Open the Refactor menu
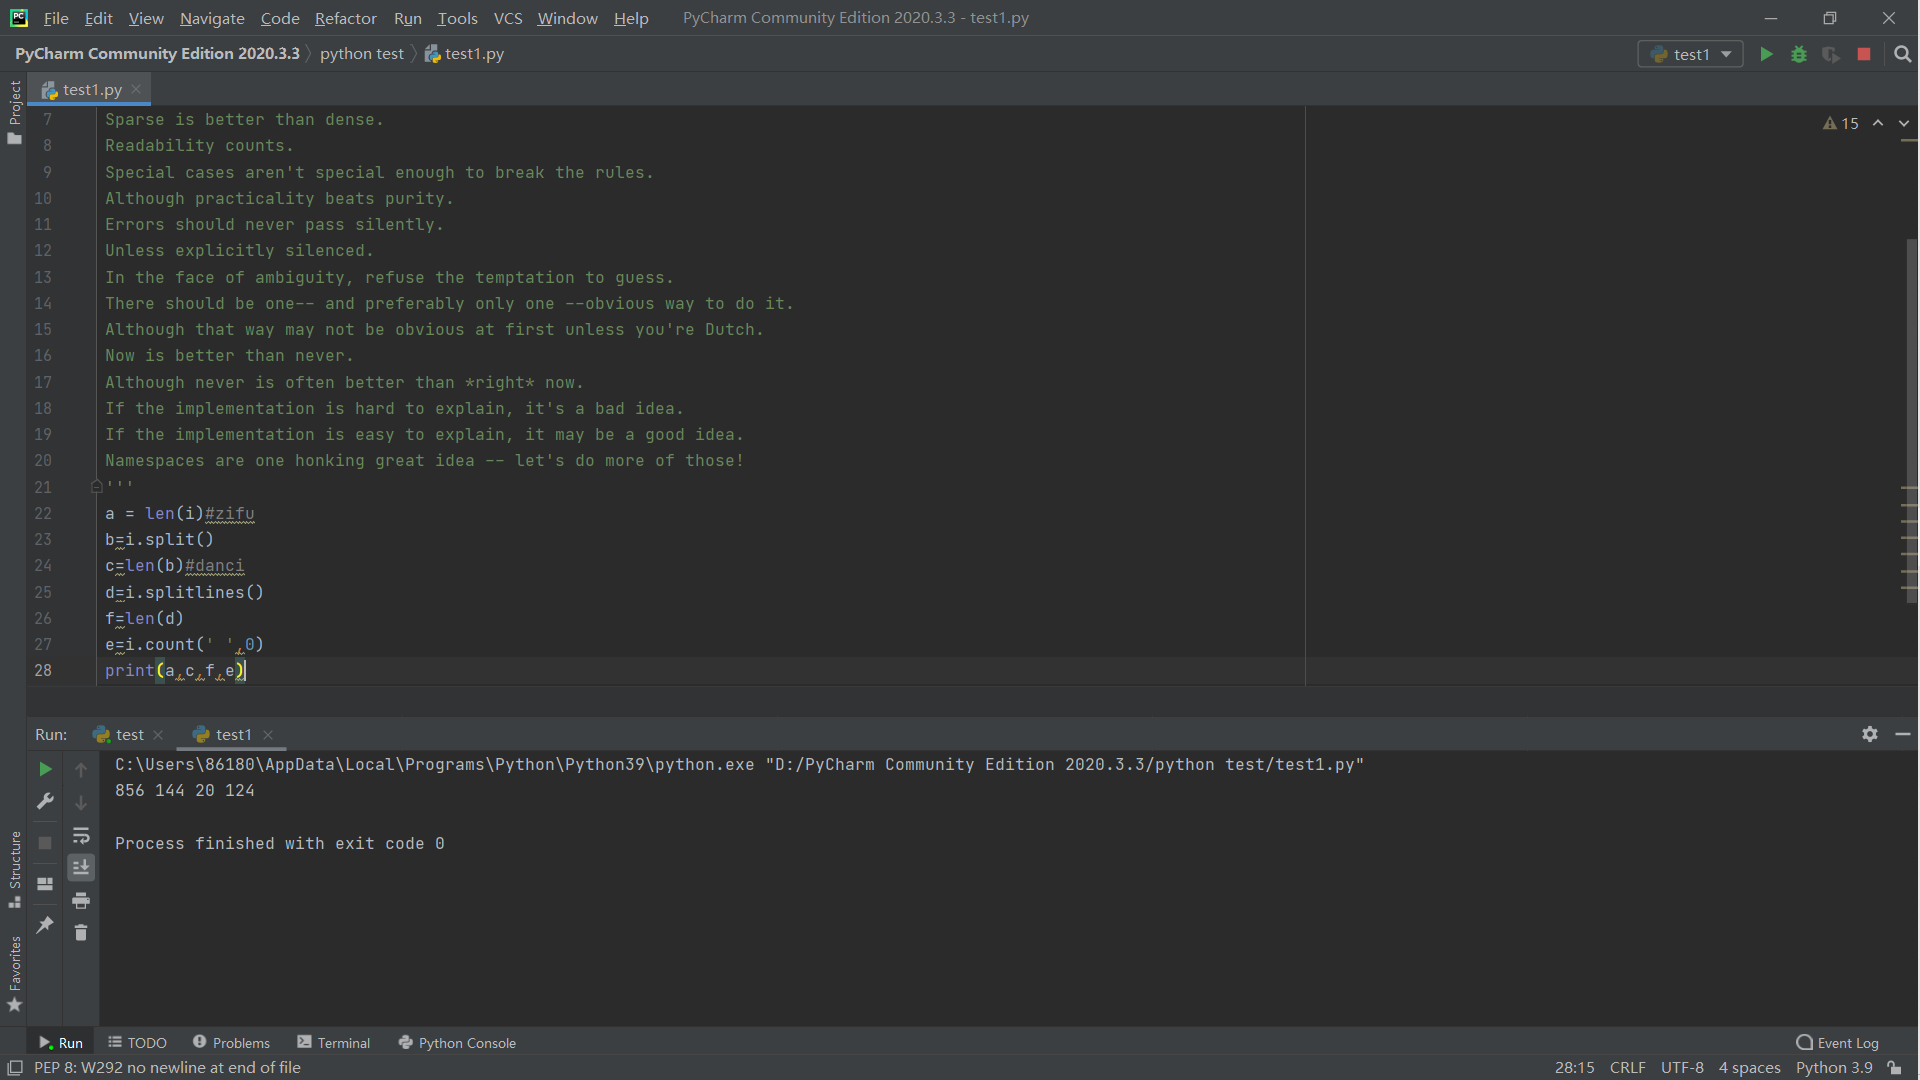The image size is (1920, 1080). click(345, 18)
